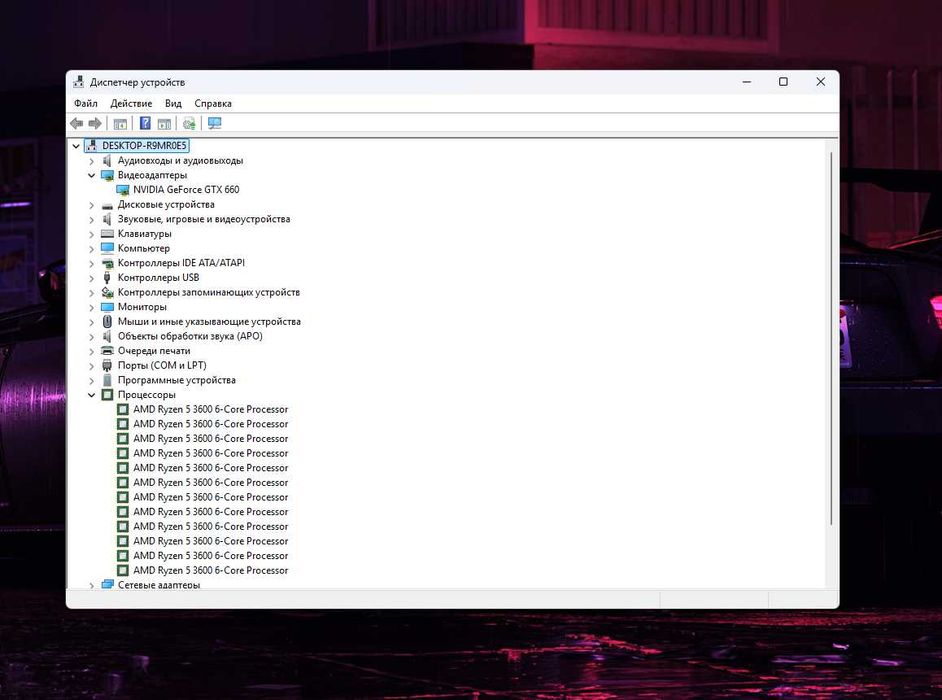Open the Файл menu
The image size is (942, 700).
[x=86, y=103]
